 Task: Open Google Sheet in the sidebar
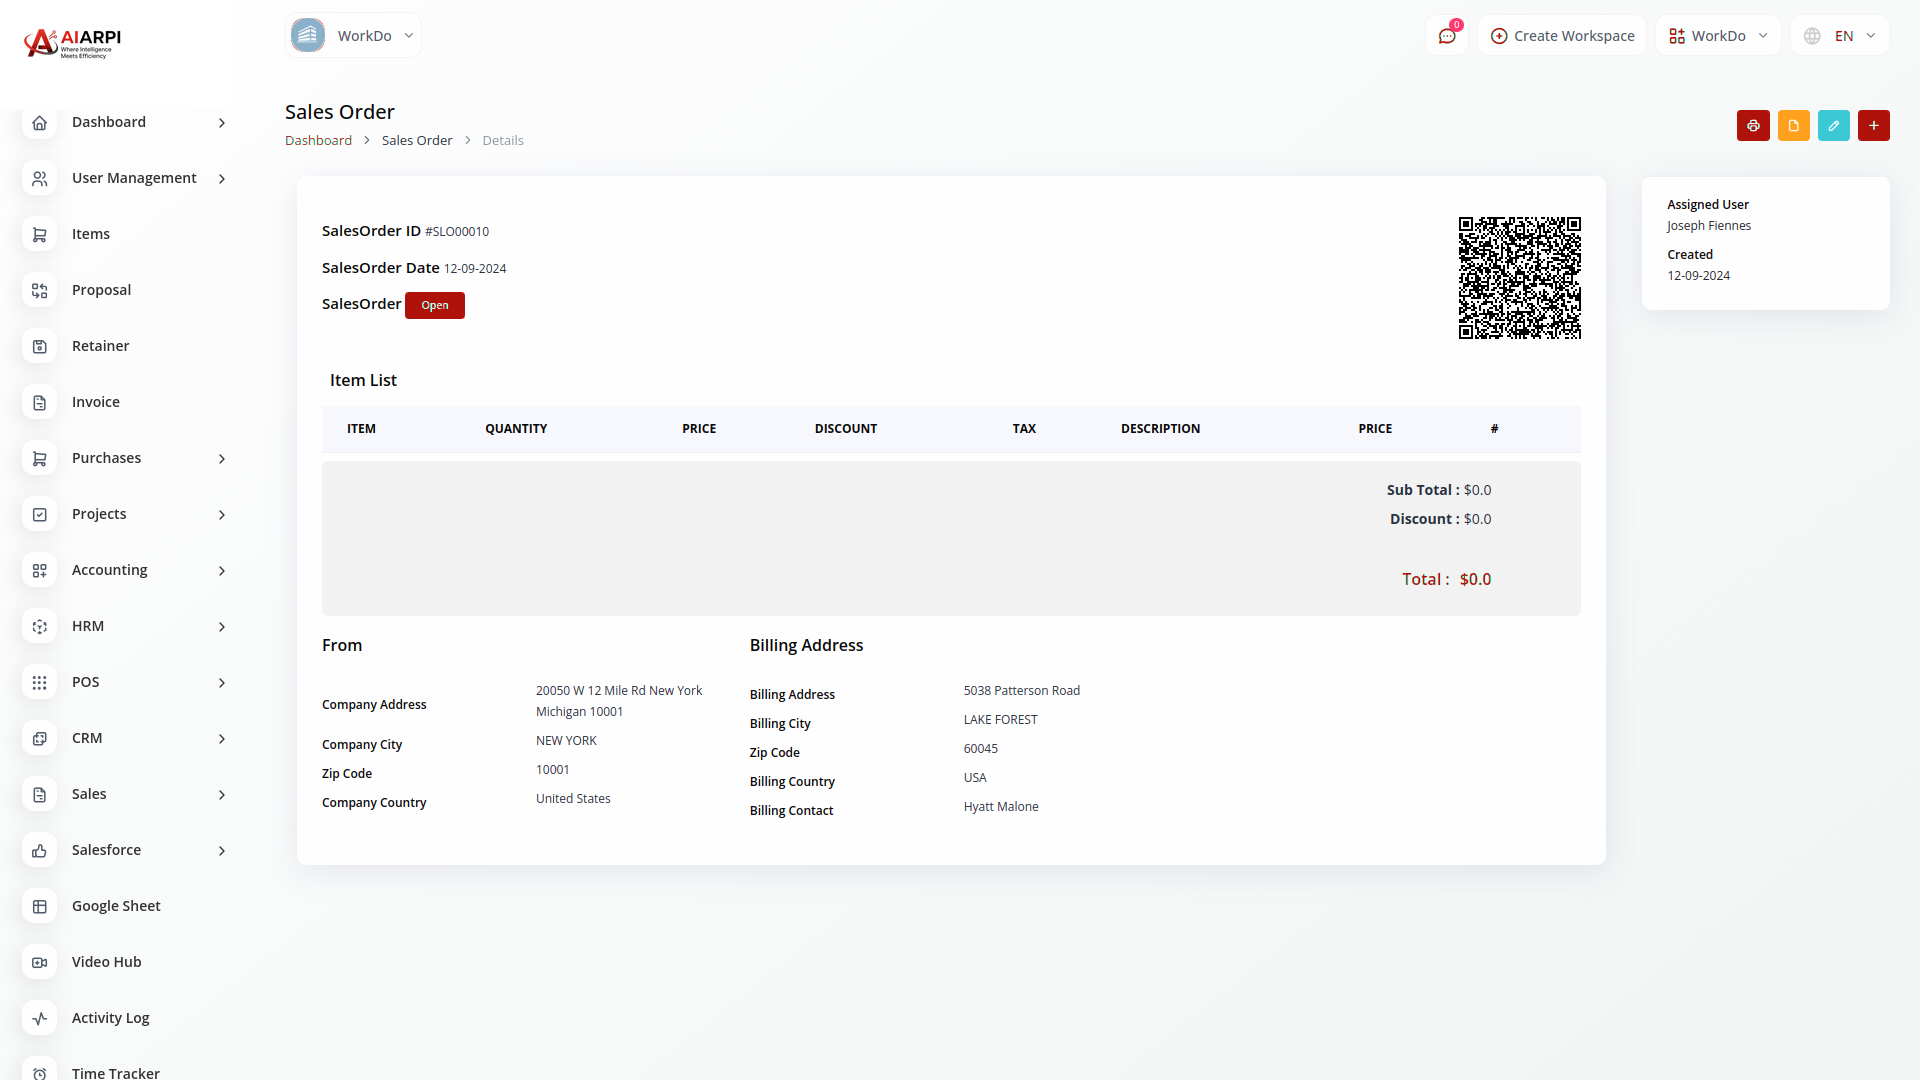[x=116, y=906]
